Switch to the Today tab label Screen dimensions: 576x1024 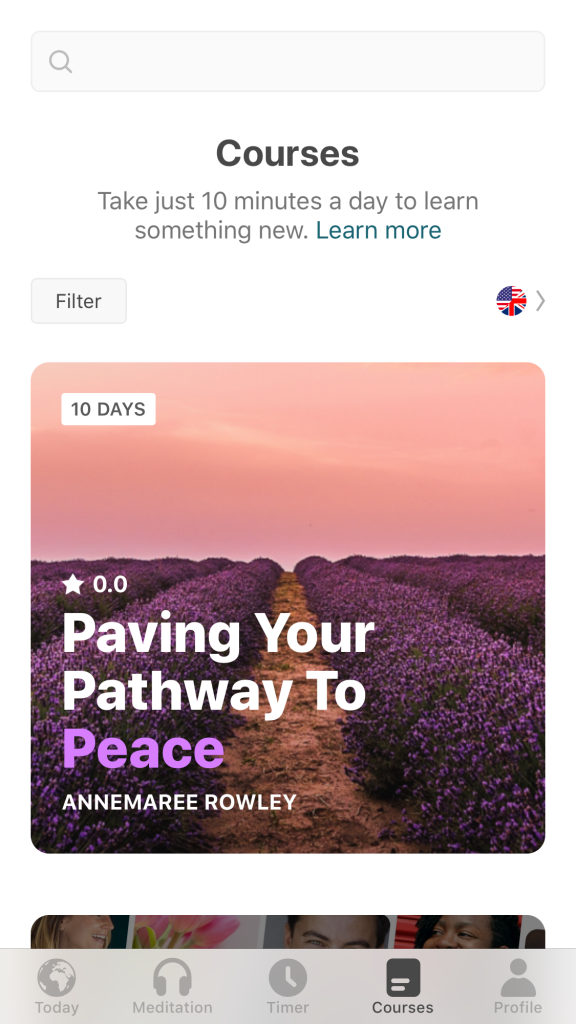click(x=57, y=1007)
